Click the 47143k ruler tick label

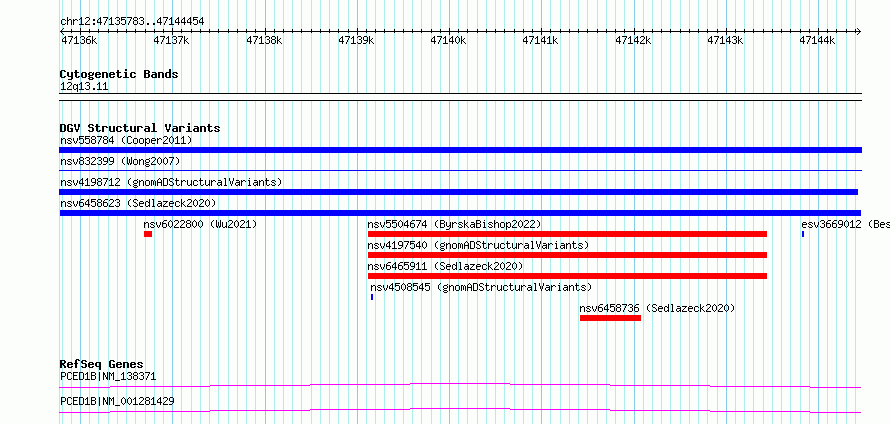[x=725, y=40]
